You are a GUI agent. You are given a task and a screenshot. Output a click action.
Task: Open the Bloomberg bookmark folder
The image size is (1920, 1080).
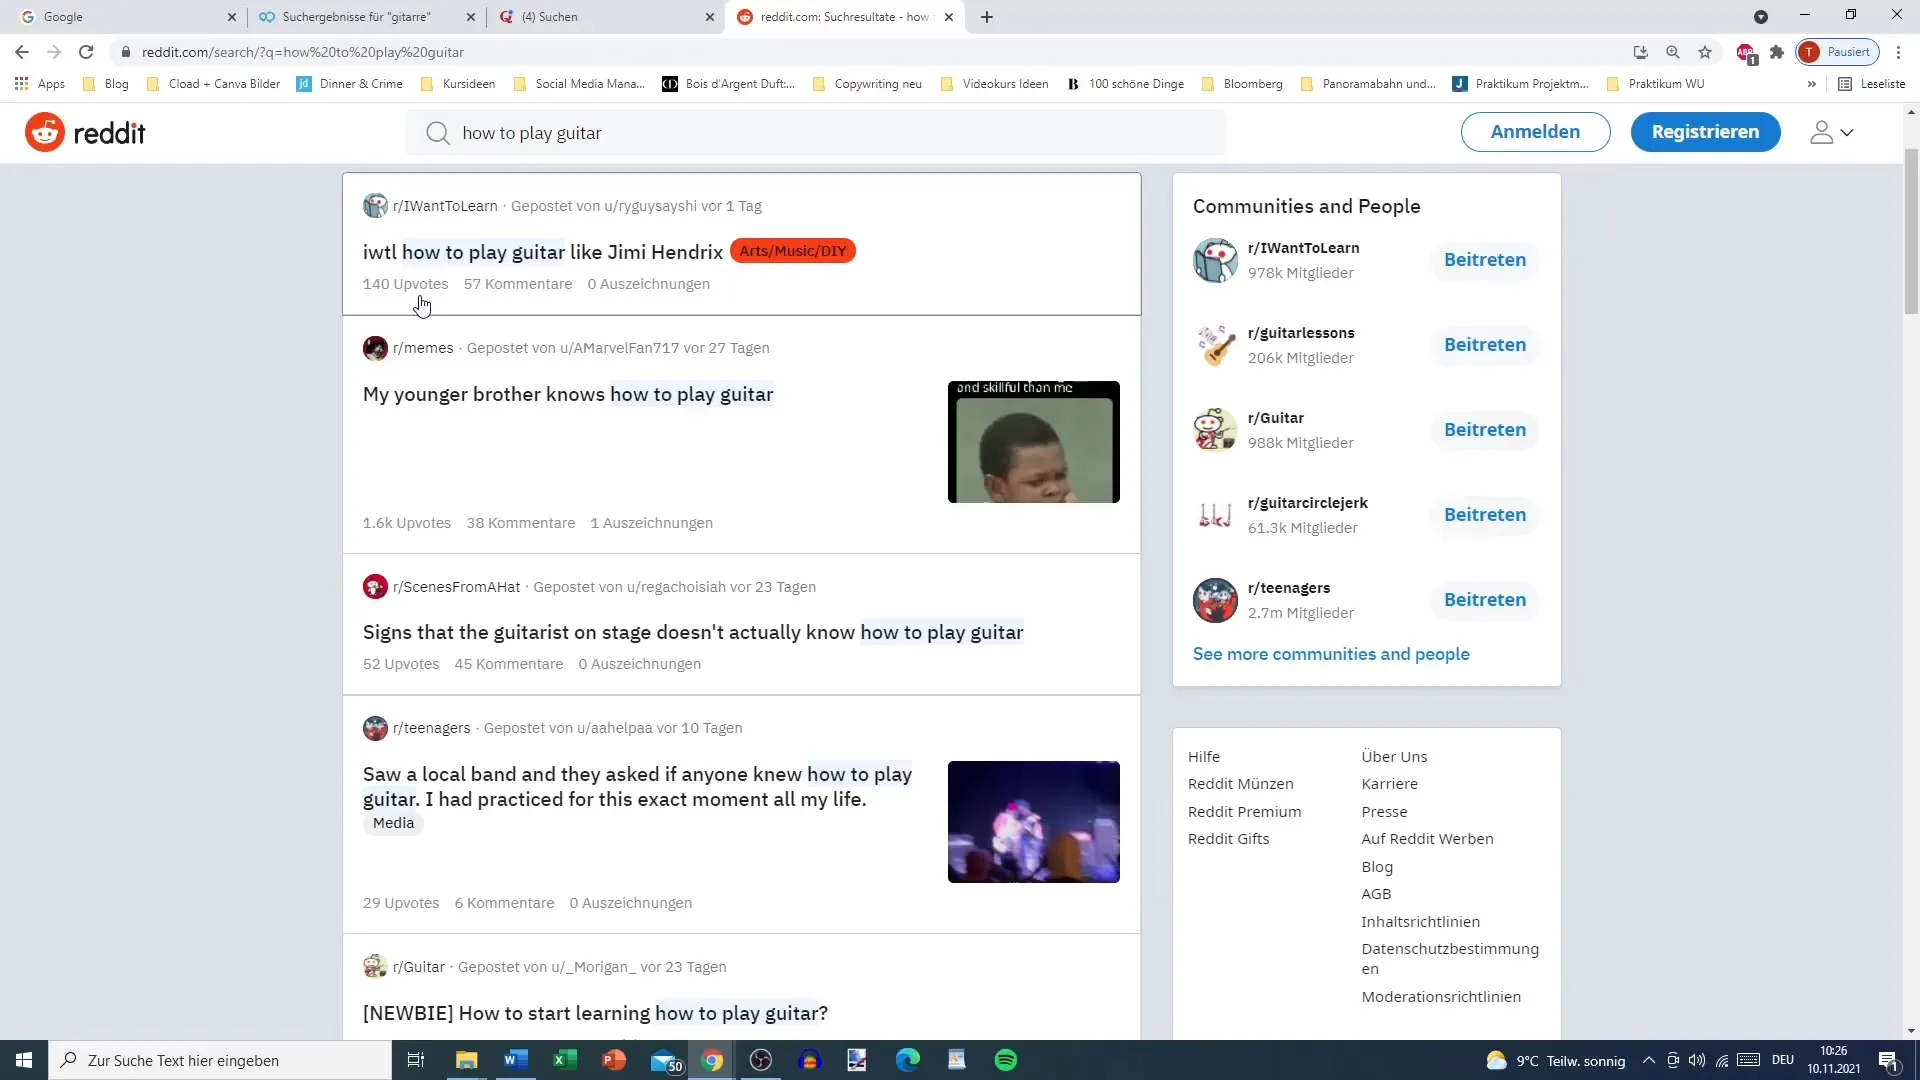coord(1241,84)
